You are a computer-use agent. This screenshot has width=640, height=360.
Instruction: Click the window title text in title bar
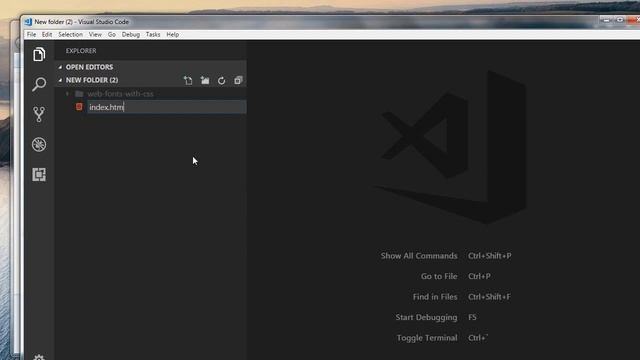click(82, 22)
